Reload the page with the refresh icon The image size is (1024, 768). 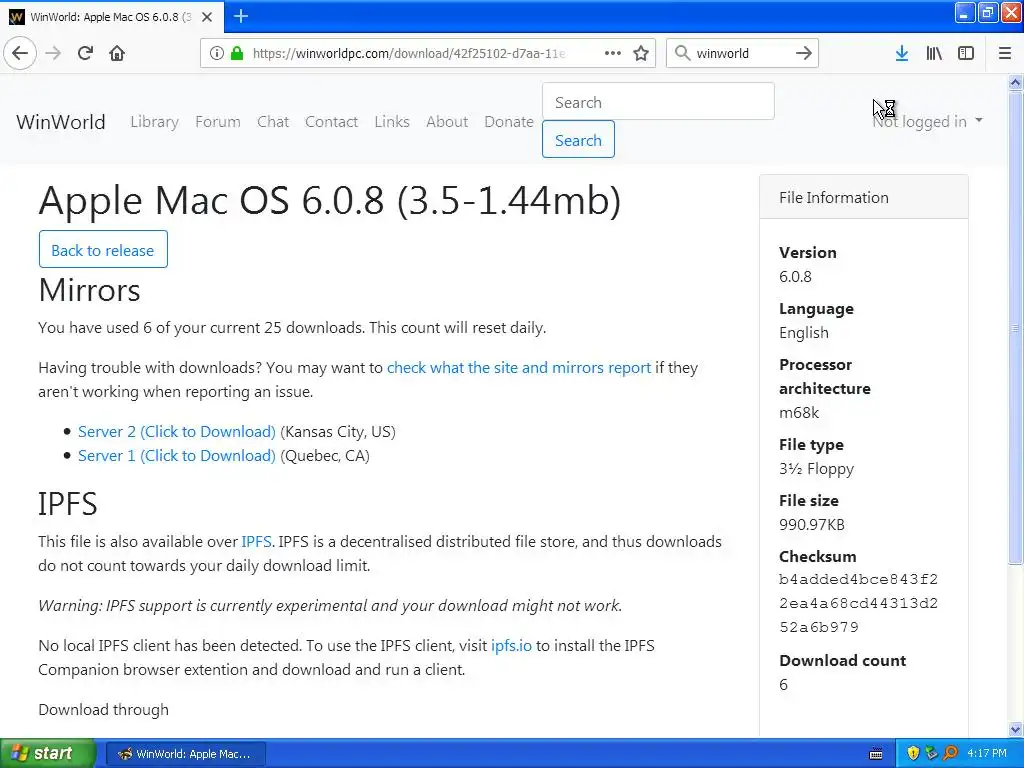(85, 53)
